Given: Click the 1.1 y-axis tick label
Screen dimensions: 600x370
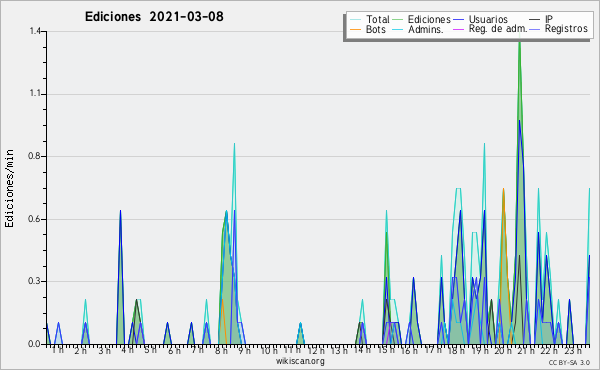Looking at the screenshot, I should pos(35,94).
